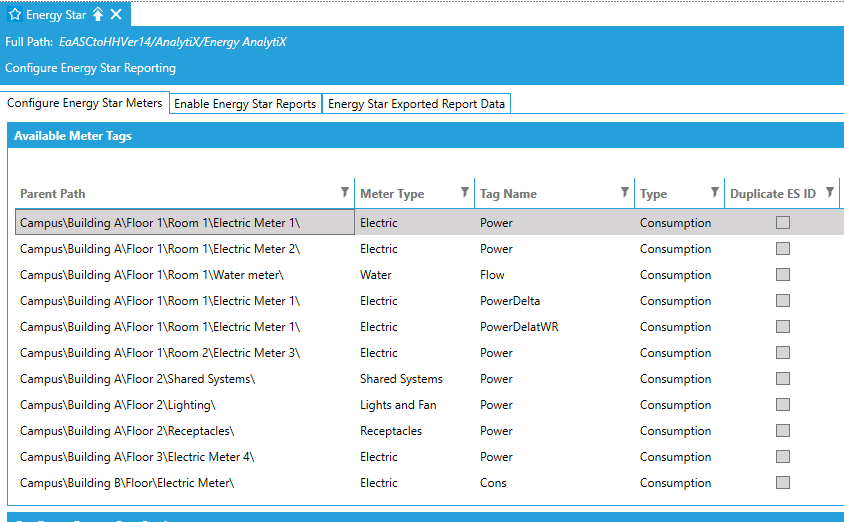Switch to Enable Energy Star Reports tab

(x=245, y=104)
